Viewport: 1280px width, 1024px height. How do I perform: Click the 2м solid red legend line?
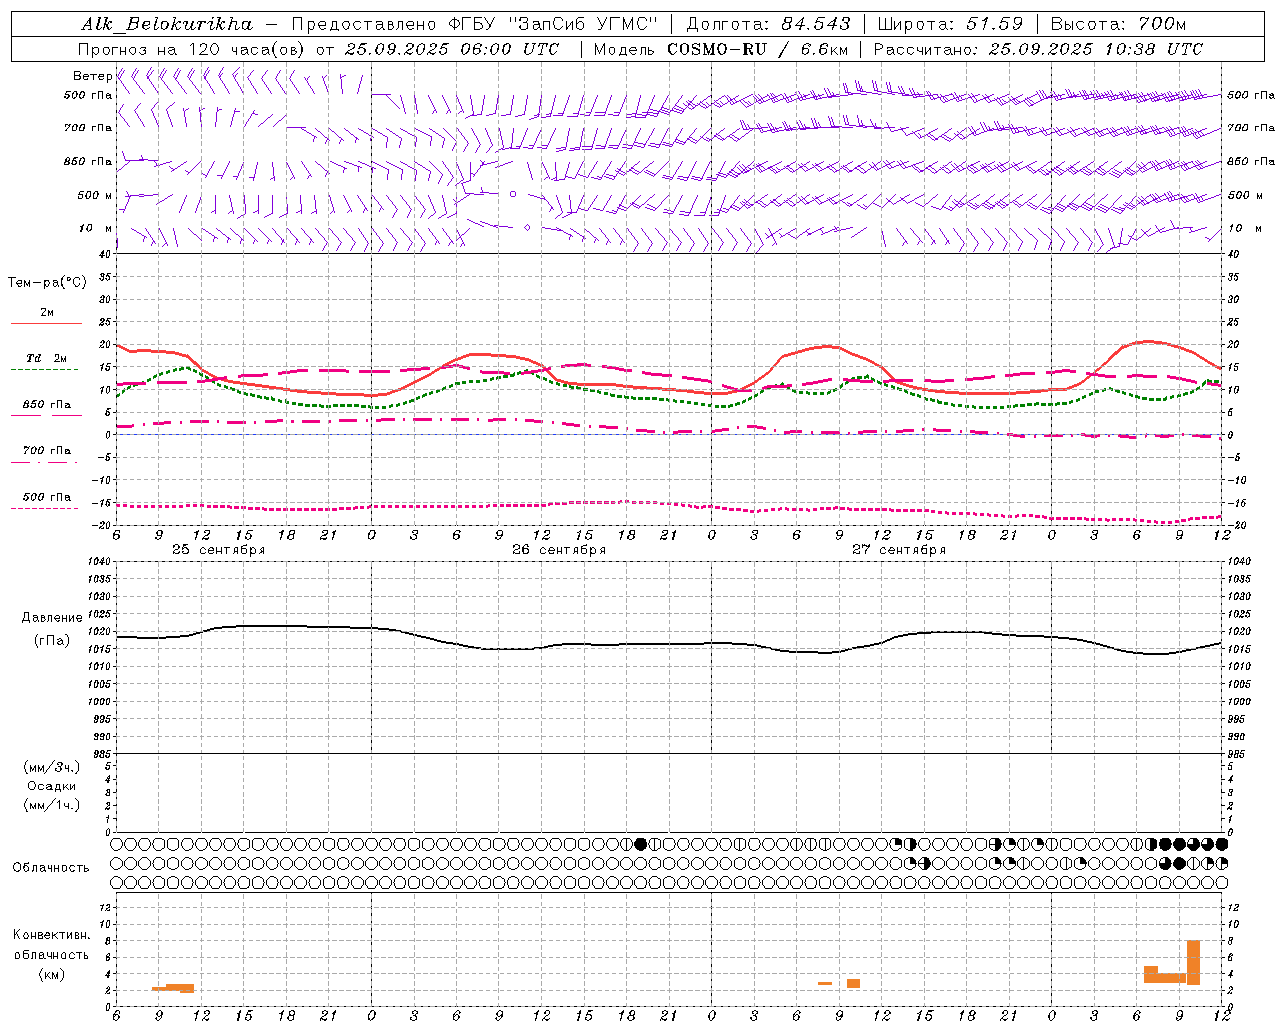46,324
